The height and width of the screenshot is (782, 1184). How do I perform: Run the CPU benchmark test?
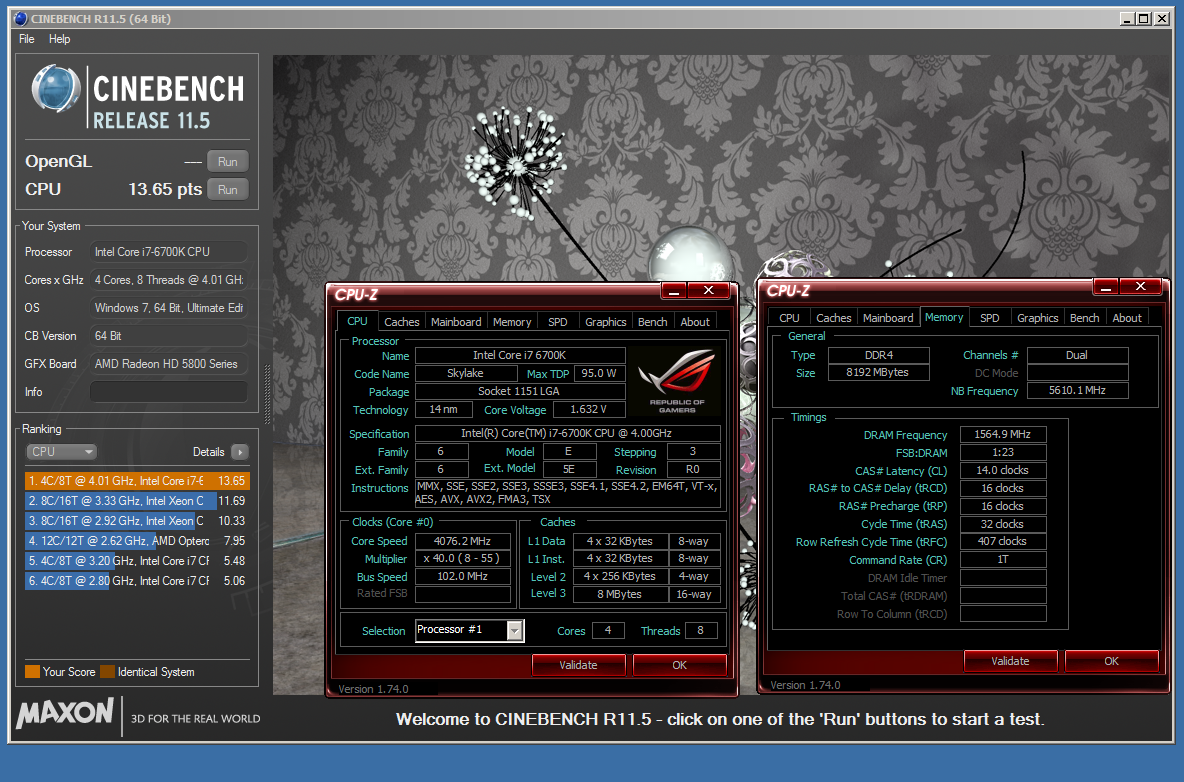227,189
